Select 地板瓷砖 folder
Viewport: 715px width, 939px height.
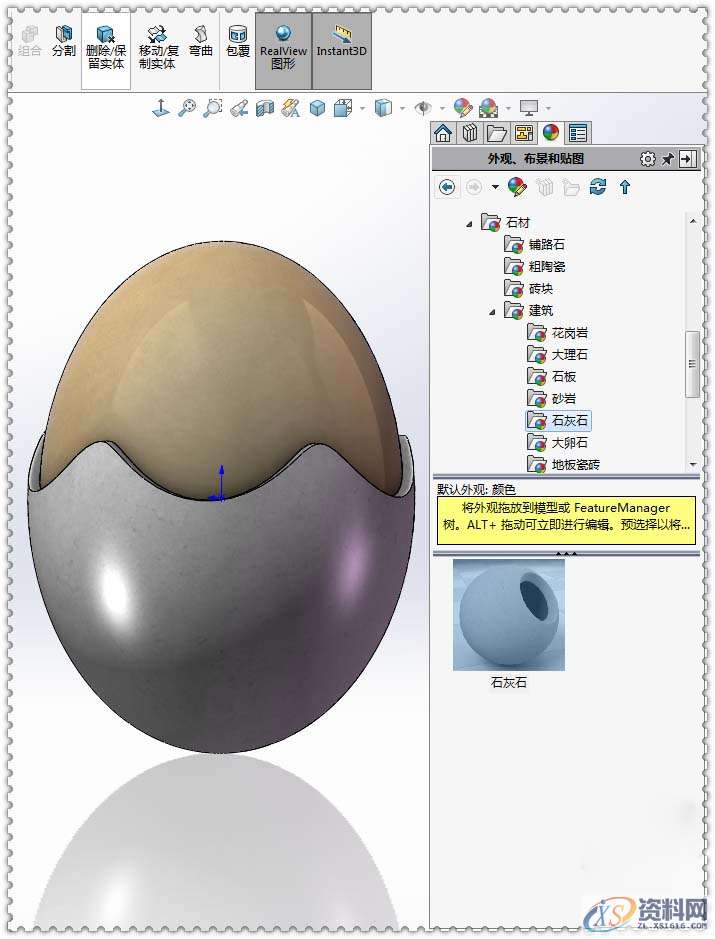(564, 464)
